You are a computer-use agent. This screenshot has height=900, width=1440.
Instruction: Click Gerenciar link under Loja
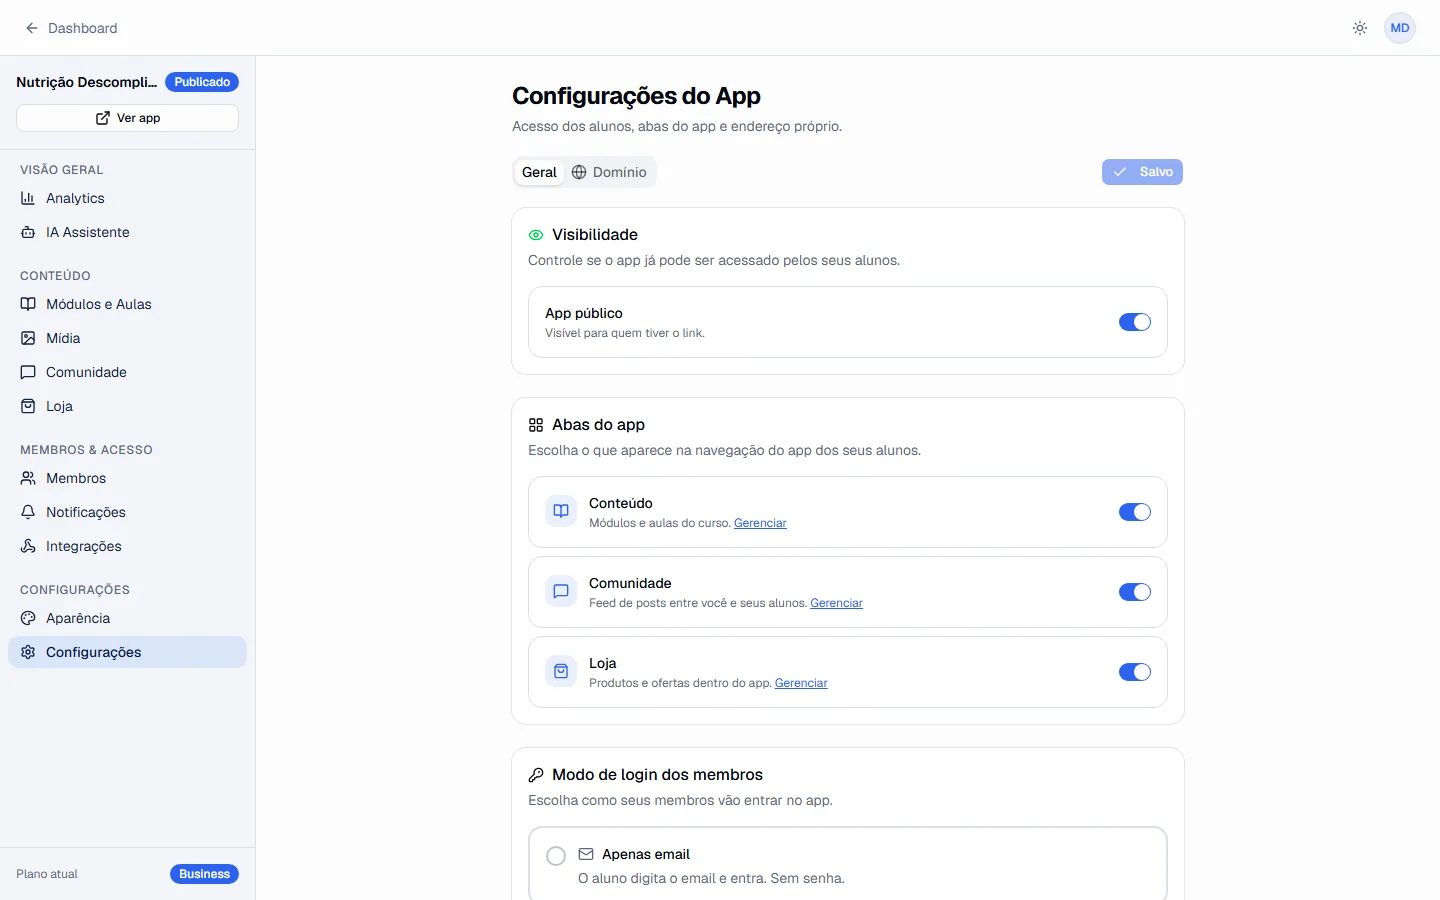tap(801, 683)
